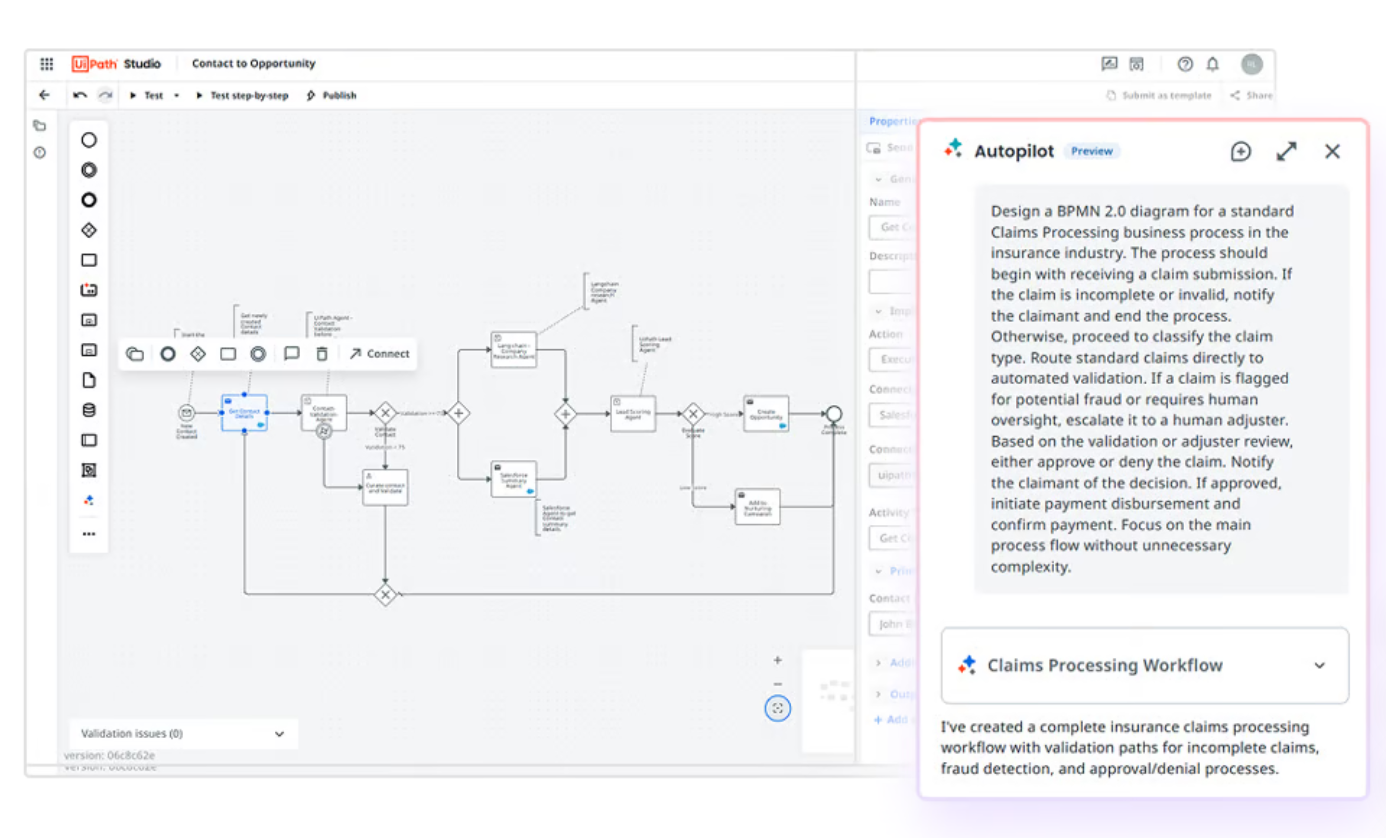Publish the Contact to Opportunity process
The height and width of the screenshot is (838, 1386).
[x=331, y=96]
